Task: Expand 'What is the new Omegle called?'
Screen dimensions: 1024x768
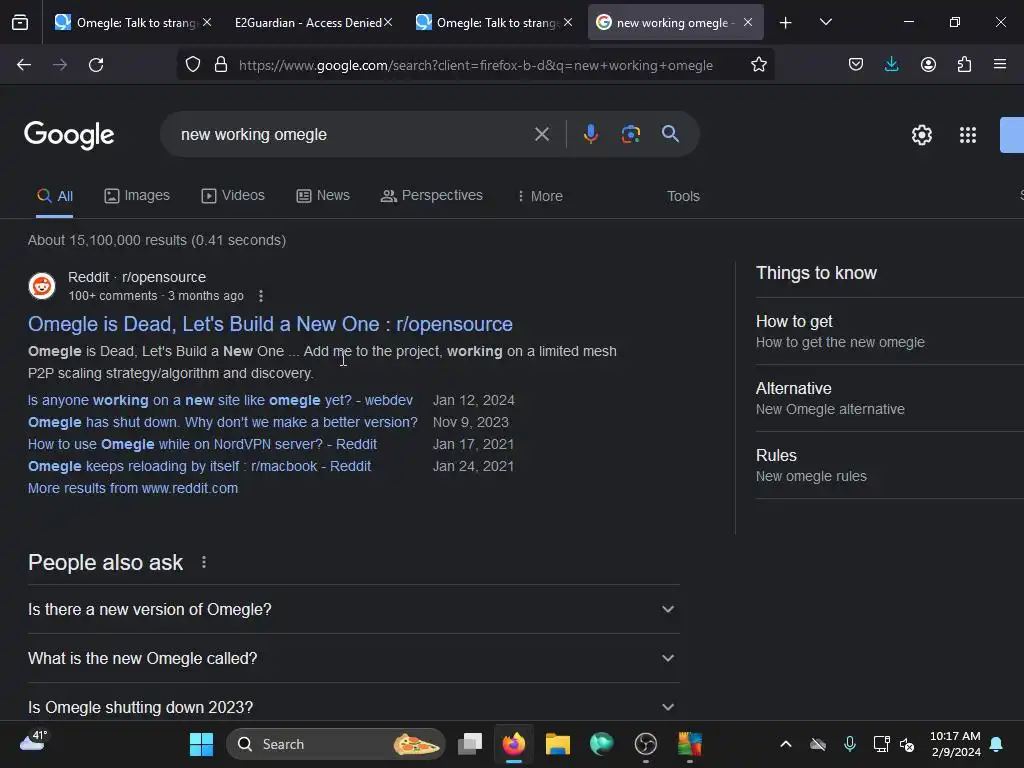Action: coord(353,658)
